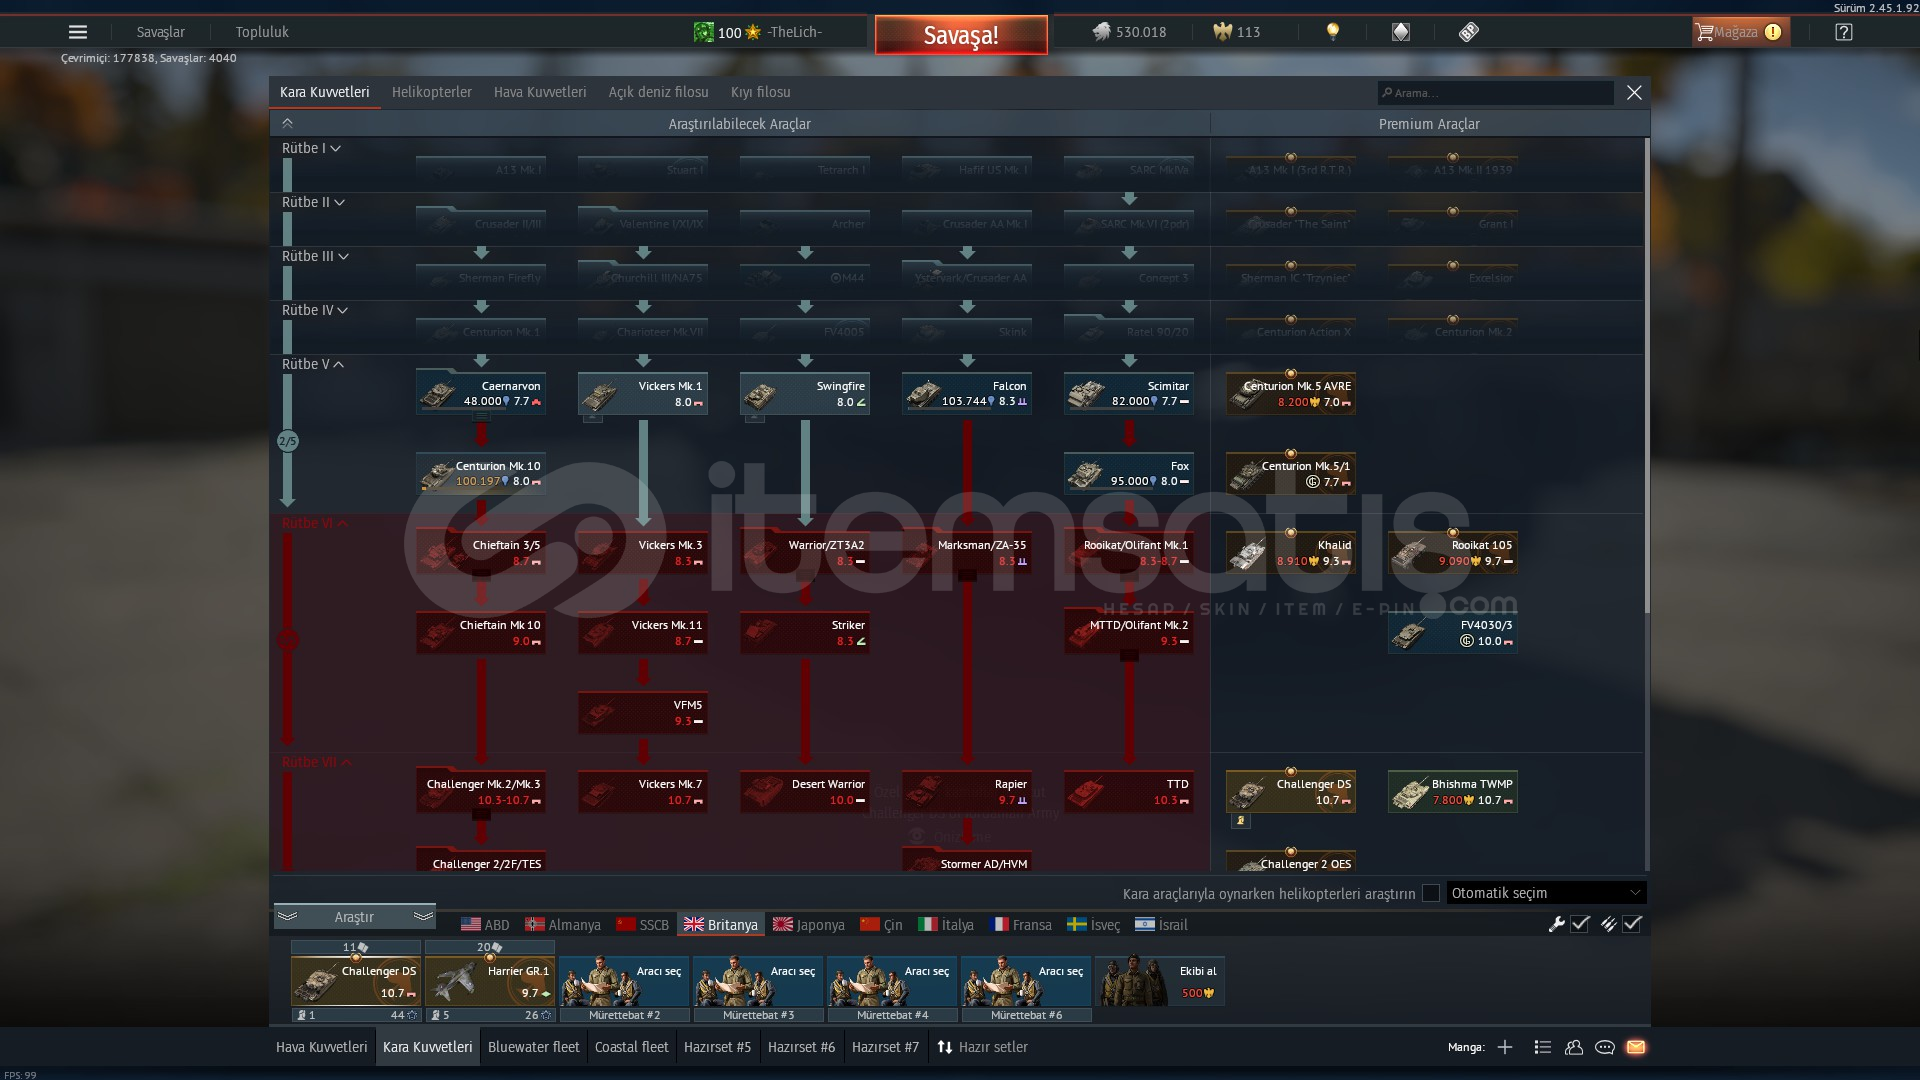Select the Centurion Mk.10 vehicle
This screenshot has height=1080, width=1920.
point(481,473)
